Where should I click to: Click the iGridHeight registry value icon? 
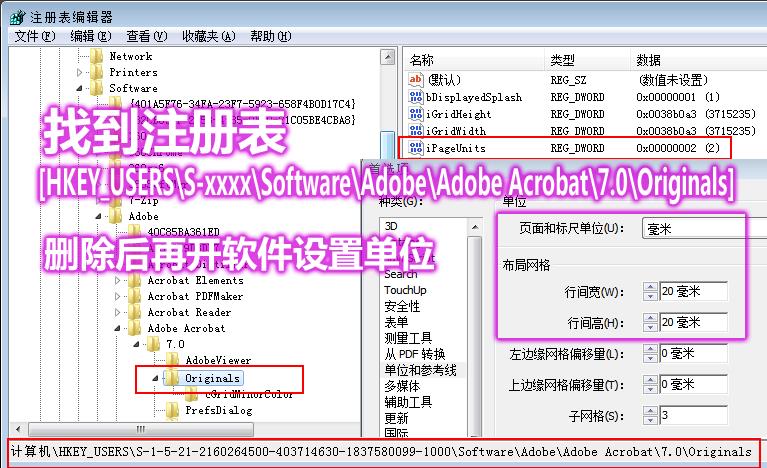coord(416,114)
